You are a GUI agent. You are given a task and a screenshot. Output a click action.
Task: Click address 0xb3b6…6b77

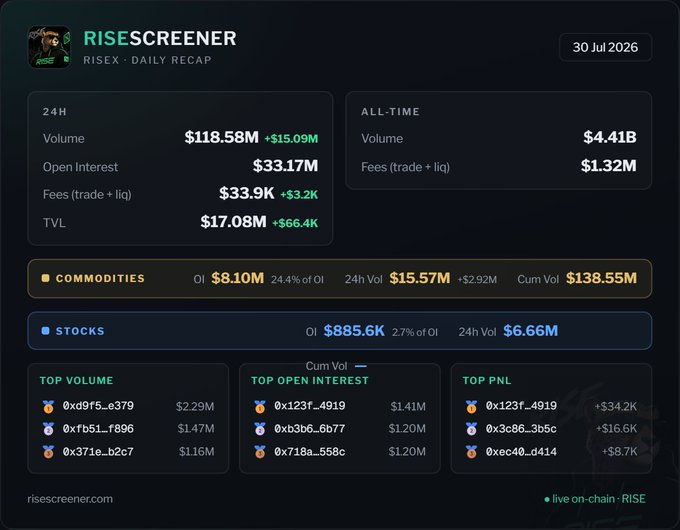click(x=310, y=429)
